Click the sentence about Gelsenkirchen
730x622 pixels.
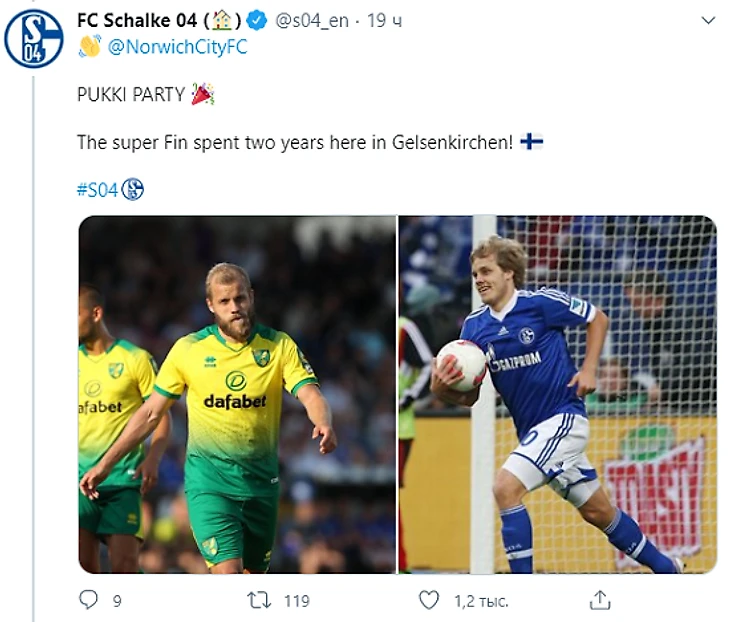(295, 142)
